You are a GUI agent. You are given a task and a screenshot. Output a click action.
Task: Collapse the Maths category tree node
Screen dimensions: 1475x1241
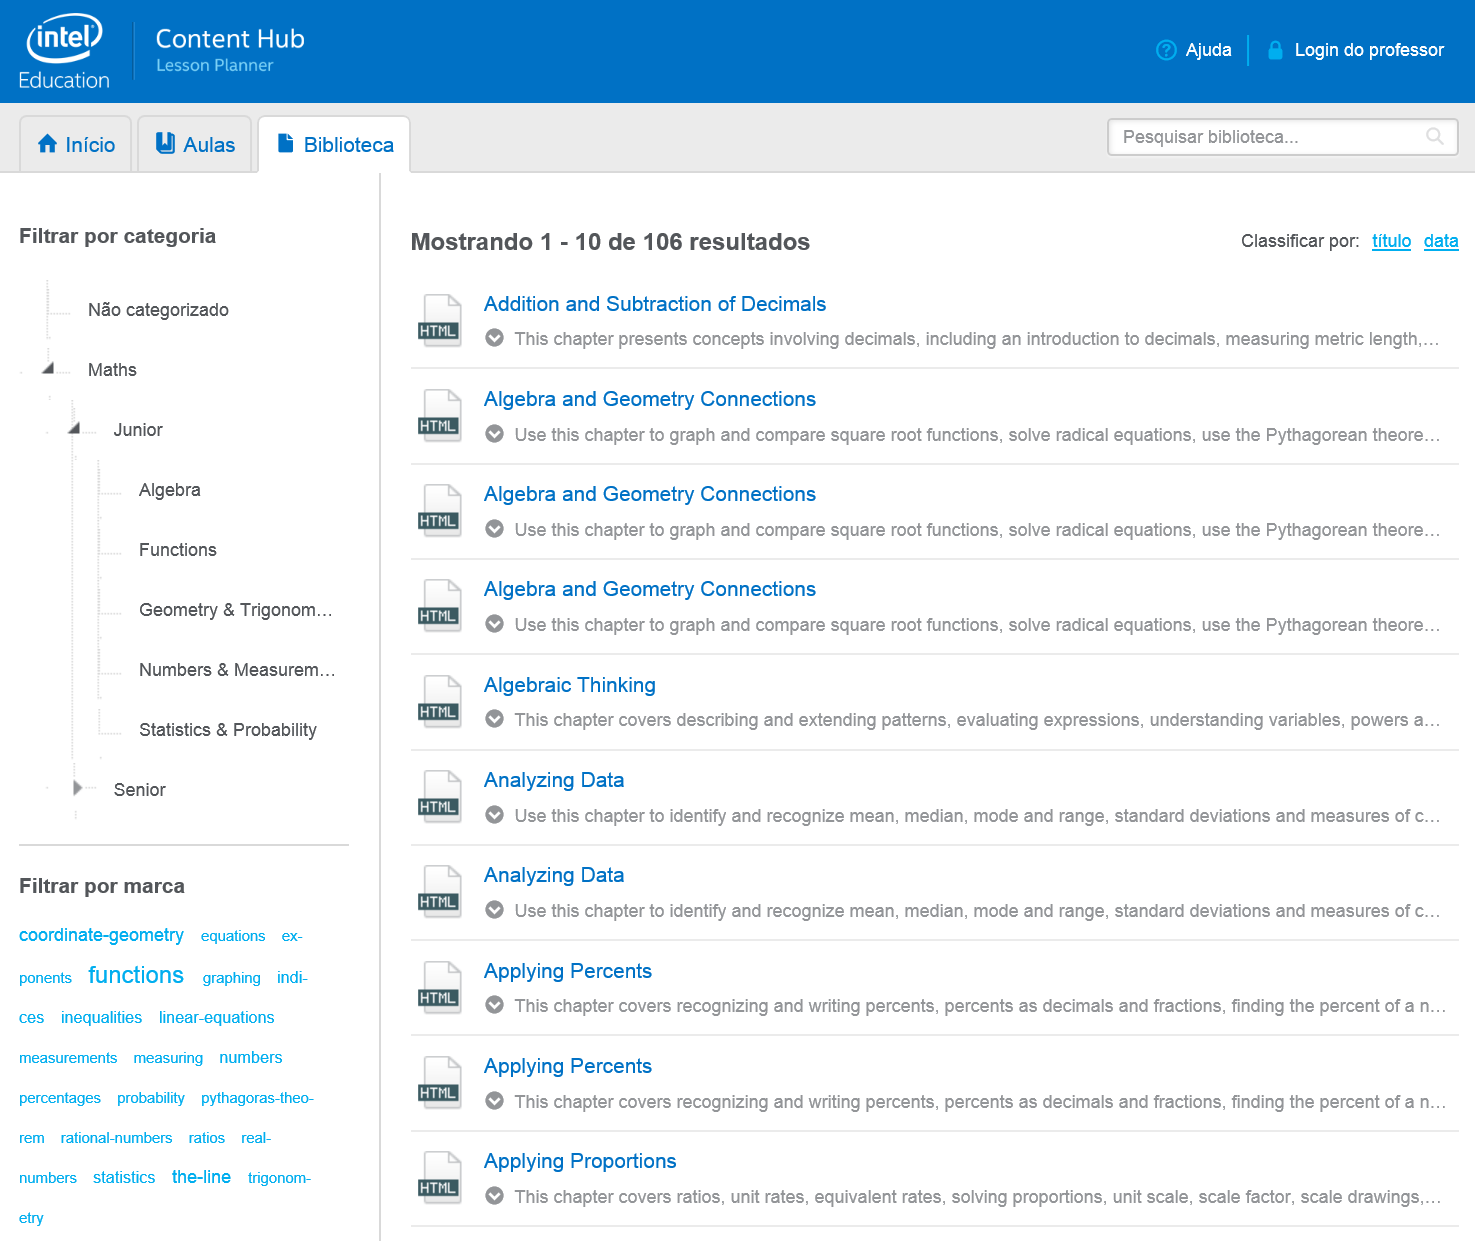(48, 368)
